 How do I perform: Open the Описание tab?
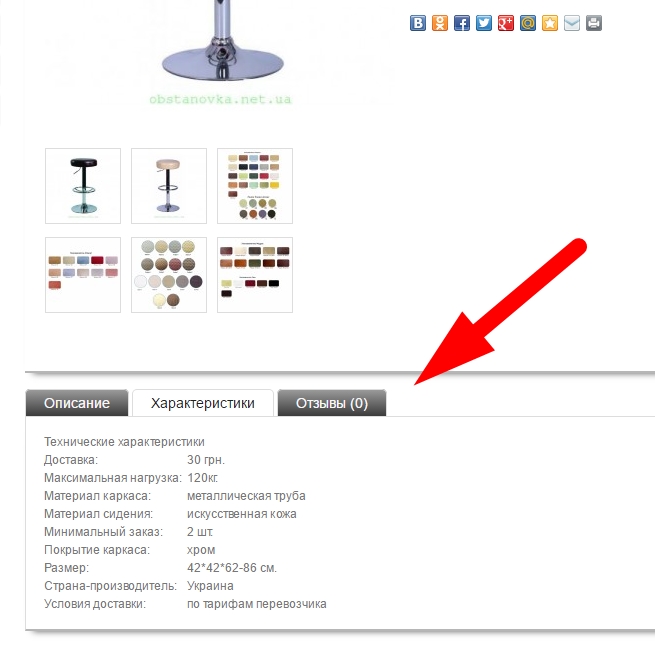(x=77, y=403)
